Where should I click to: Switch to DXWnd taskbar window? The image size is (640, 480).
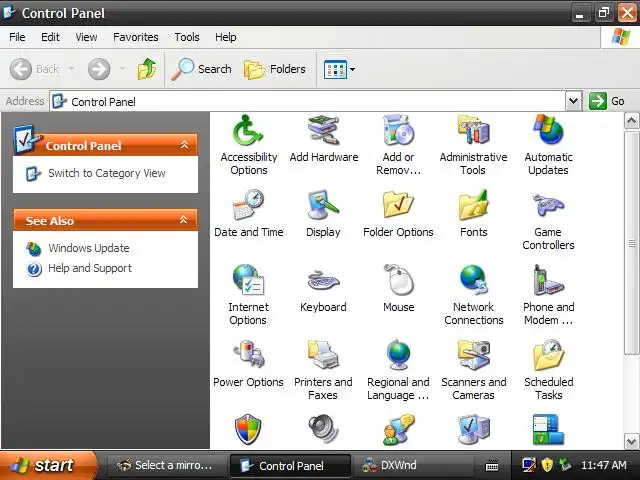412,465
